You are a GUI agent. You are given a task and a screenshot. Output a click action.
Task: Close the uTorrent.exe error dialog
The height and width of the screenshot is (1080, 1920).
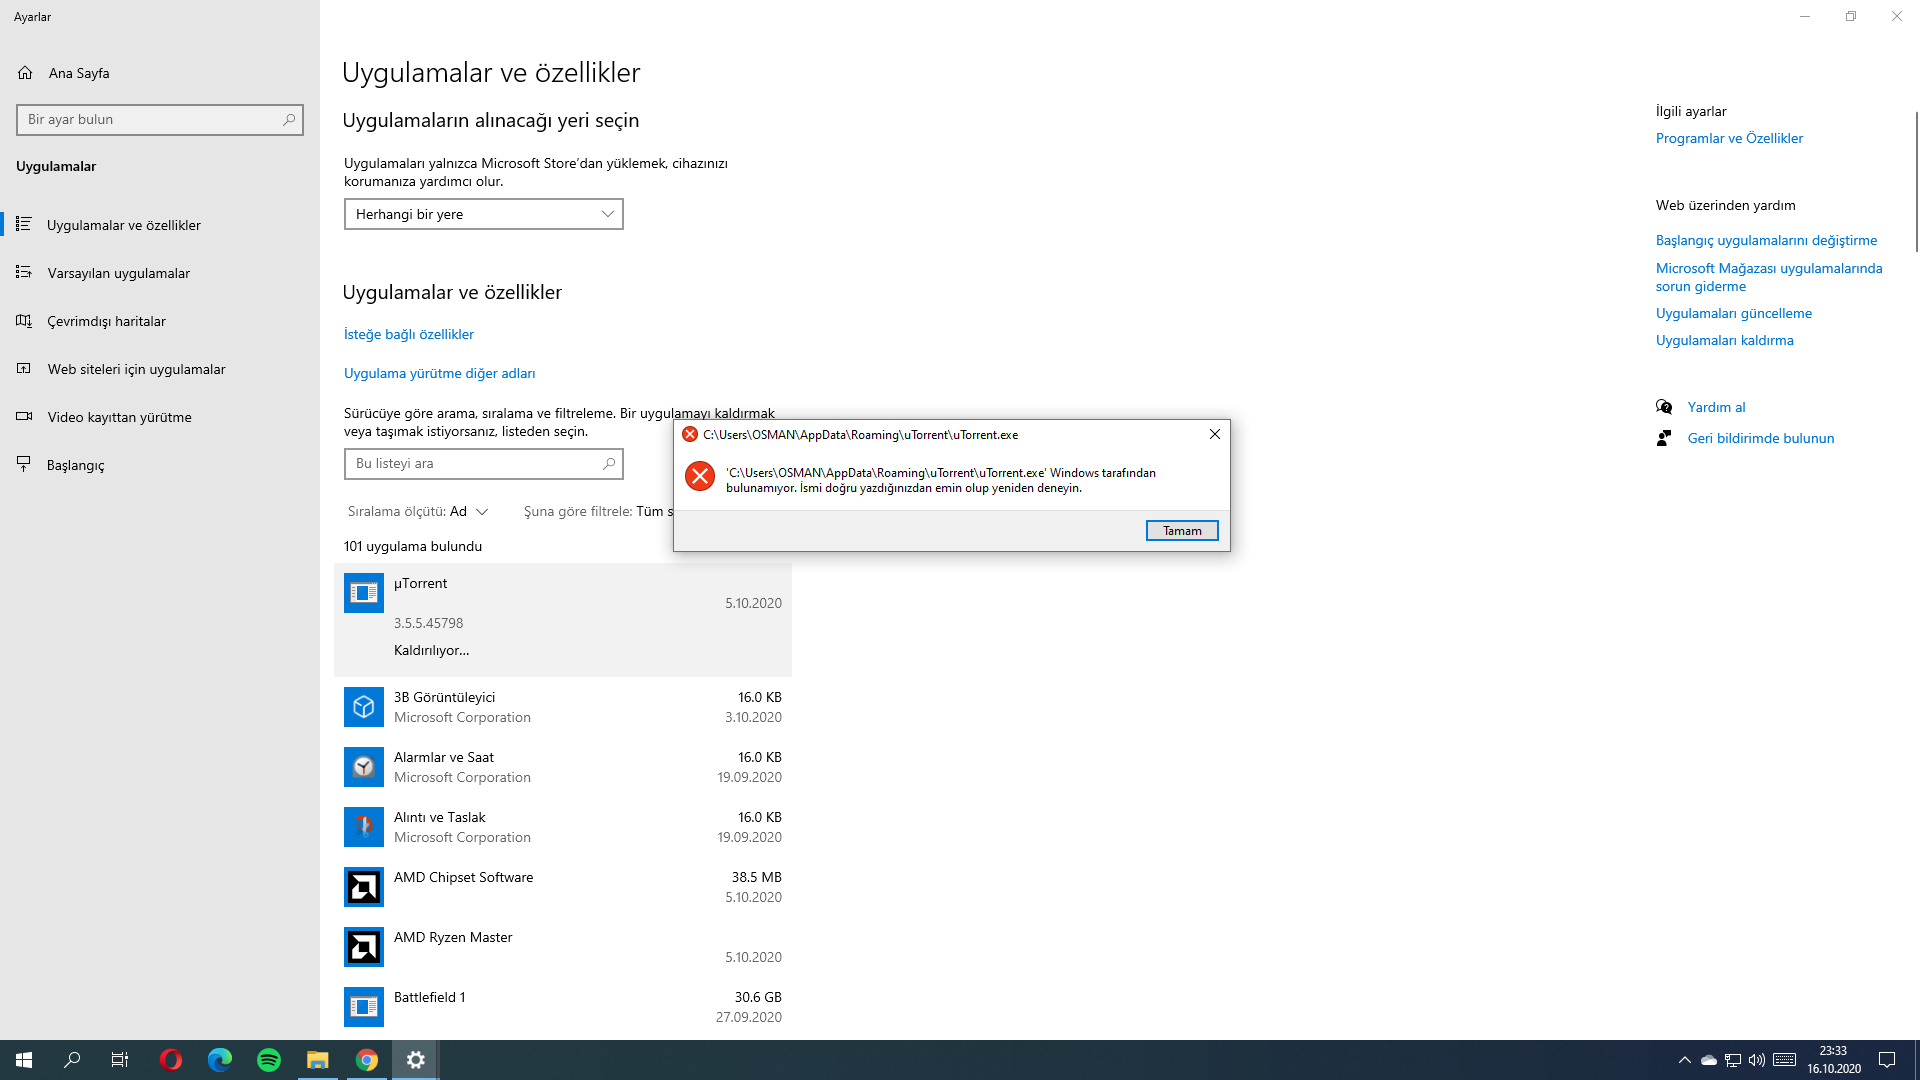[1214, 434]
